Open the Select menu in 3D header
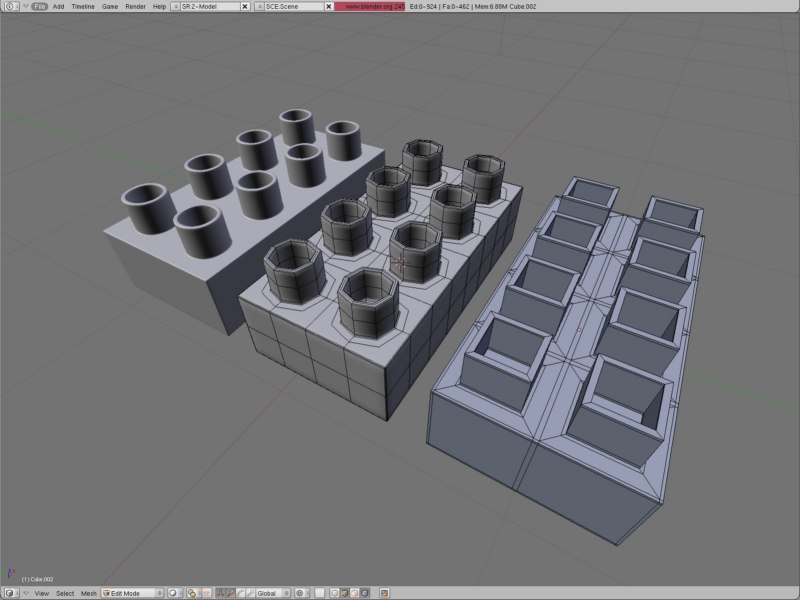Viewport: 800px width, 600px height. [65, 593]
